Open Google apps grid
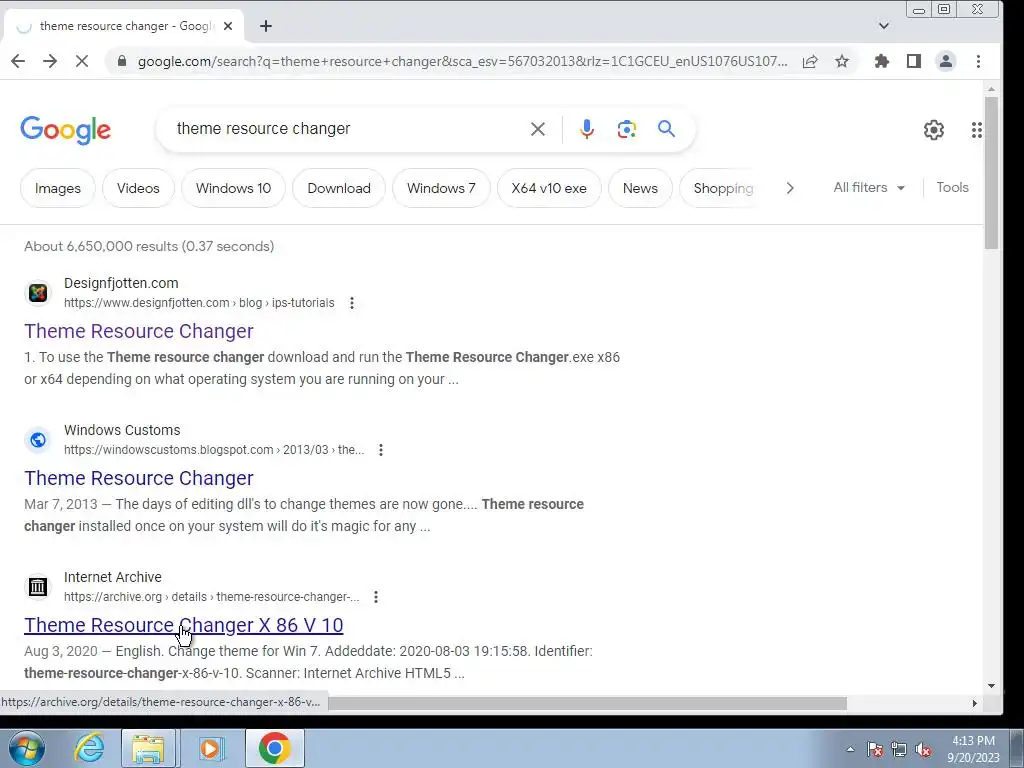The height and width of the screenshot is (768, 1024). pos(976,130)
